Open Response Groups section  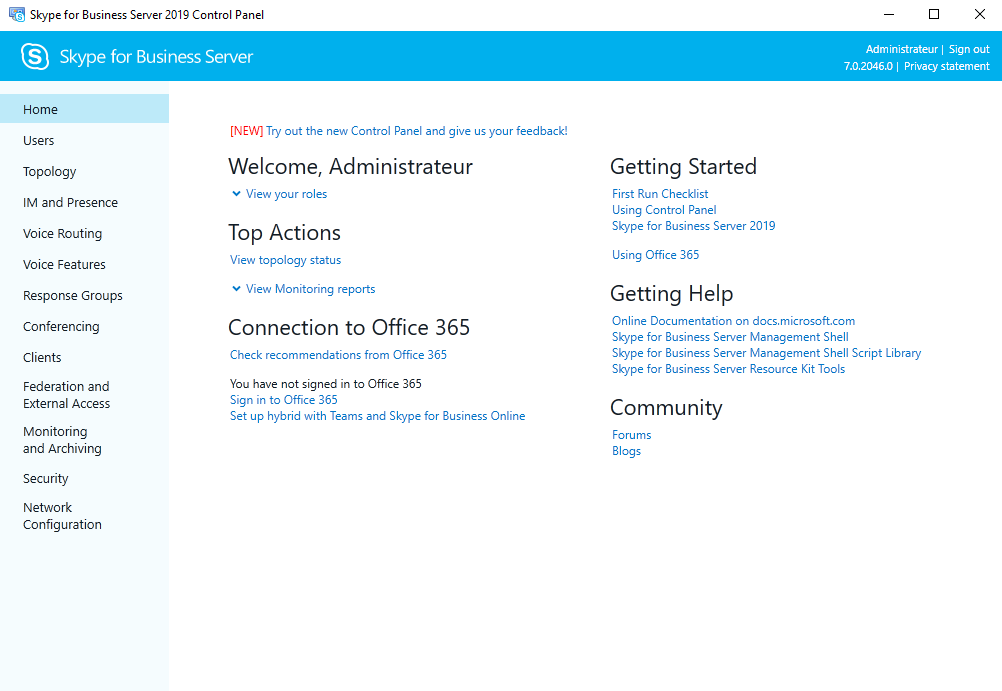coord(84,295)
